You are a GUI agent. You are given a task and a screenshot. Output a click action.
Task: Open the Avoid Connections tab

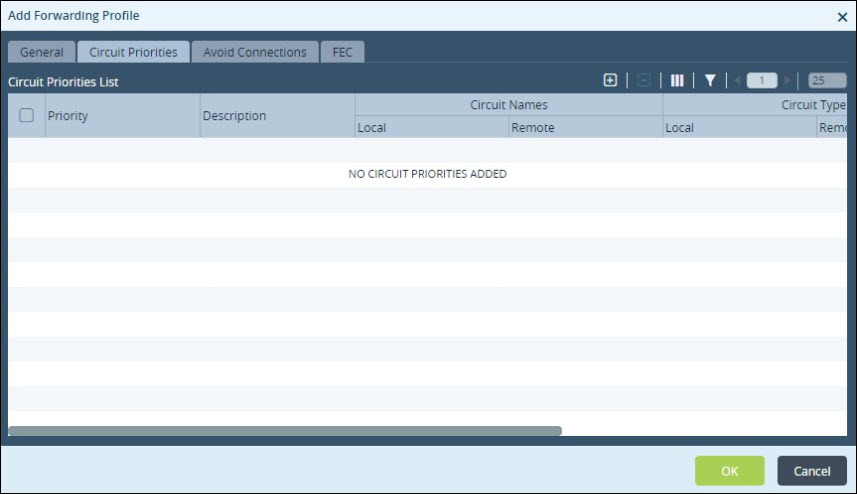255,52
